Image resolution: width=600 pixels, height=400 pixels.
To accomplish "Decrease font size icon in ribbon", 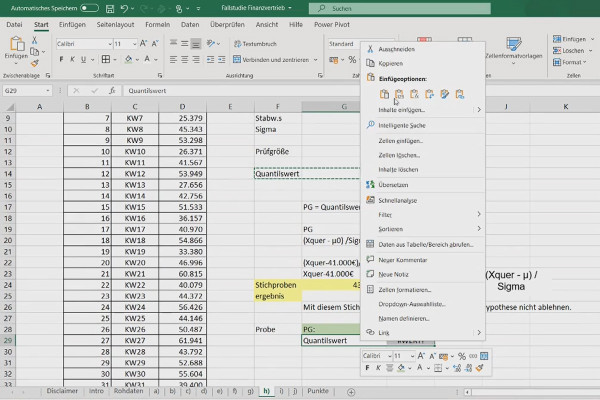I will (155, 44).
